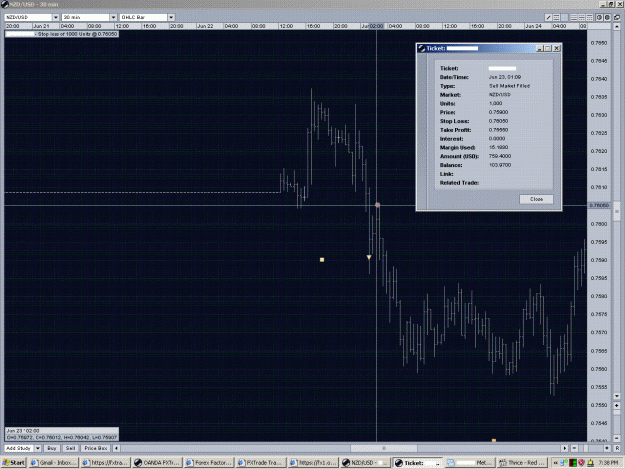
Task: Click the horizontal scrollbar thumb below chart
Action: (383, 448)
